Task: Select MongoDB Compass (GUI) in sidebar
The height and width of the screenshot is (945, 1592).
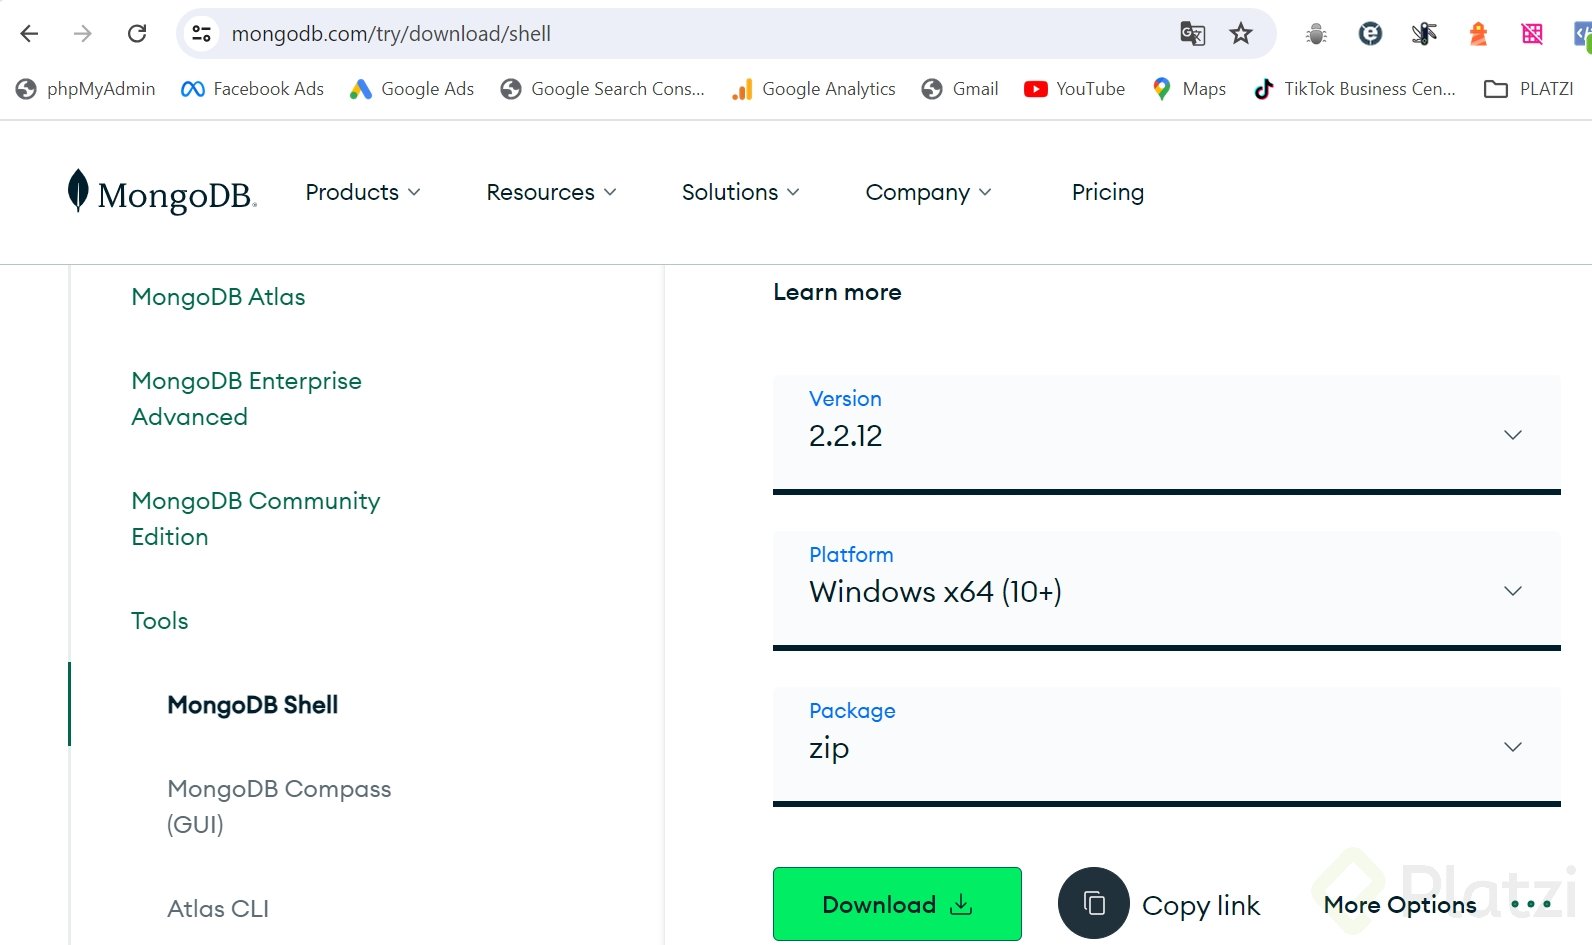Action: point(279,807)
